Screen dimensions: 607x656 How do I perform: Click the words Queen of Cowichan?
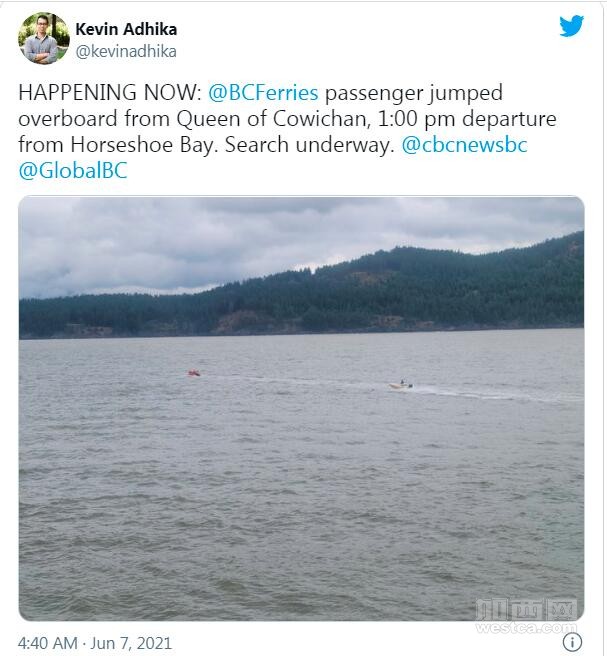pyautogui.click(x=273, y=119)
